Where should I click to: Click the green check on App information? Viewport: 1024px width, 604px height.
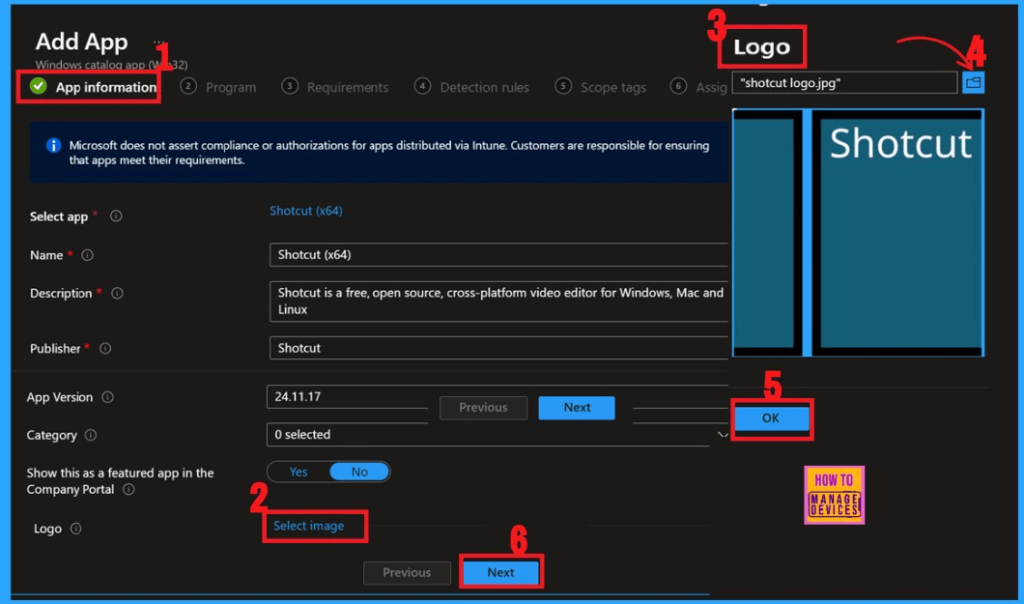(x=39, y=86)
